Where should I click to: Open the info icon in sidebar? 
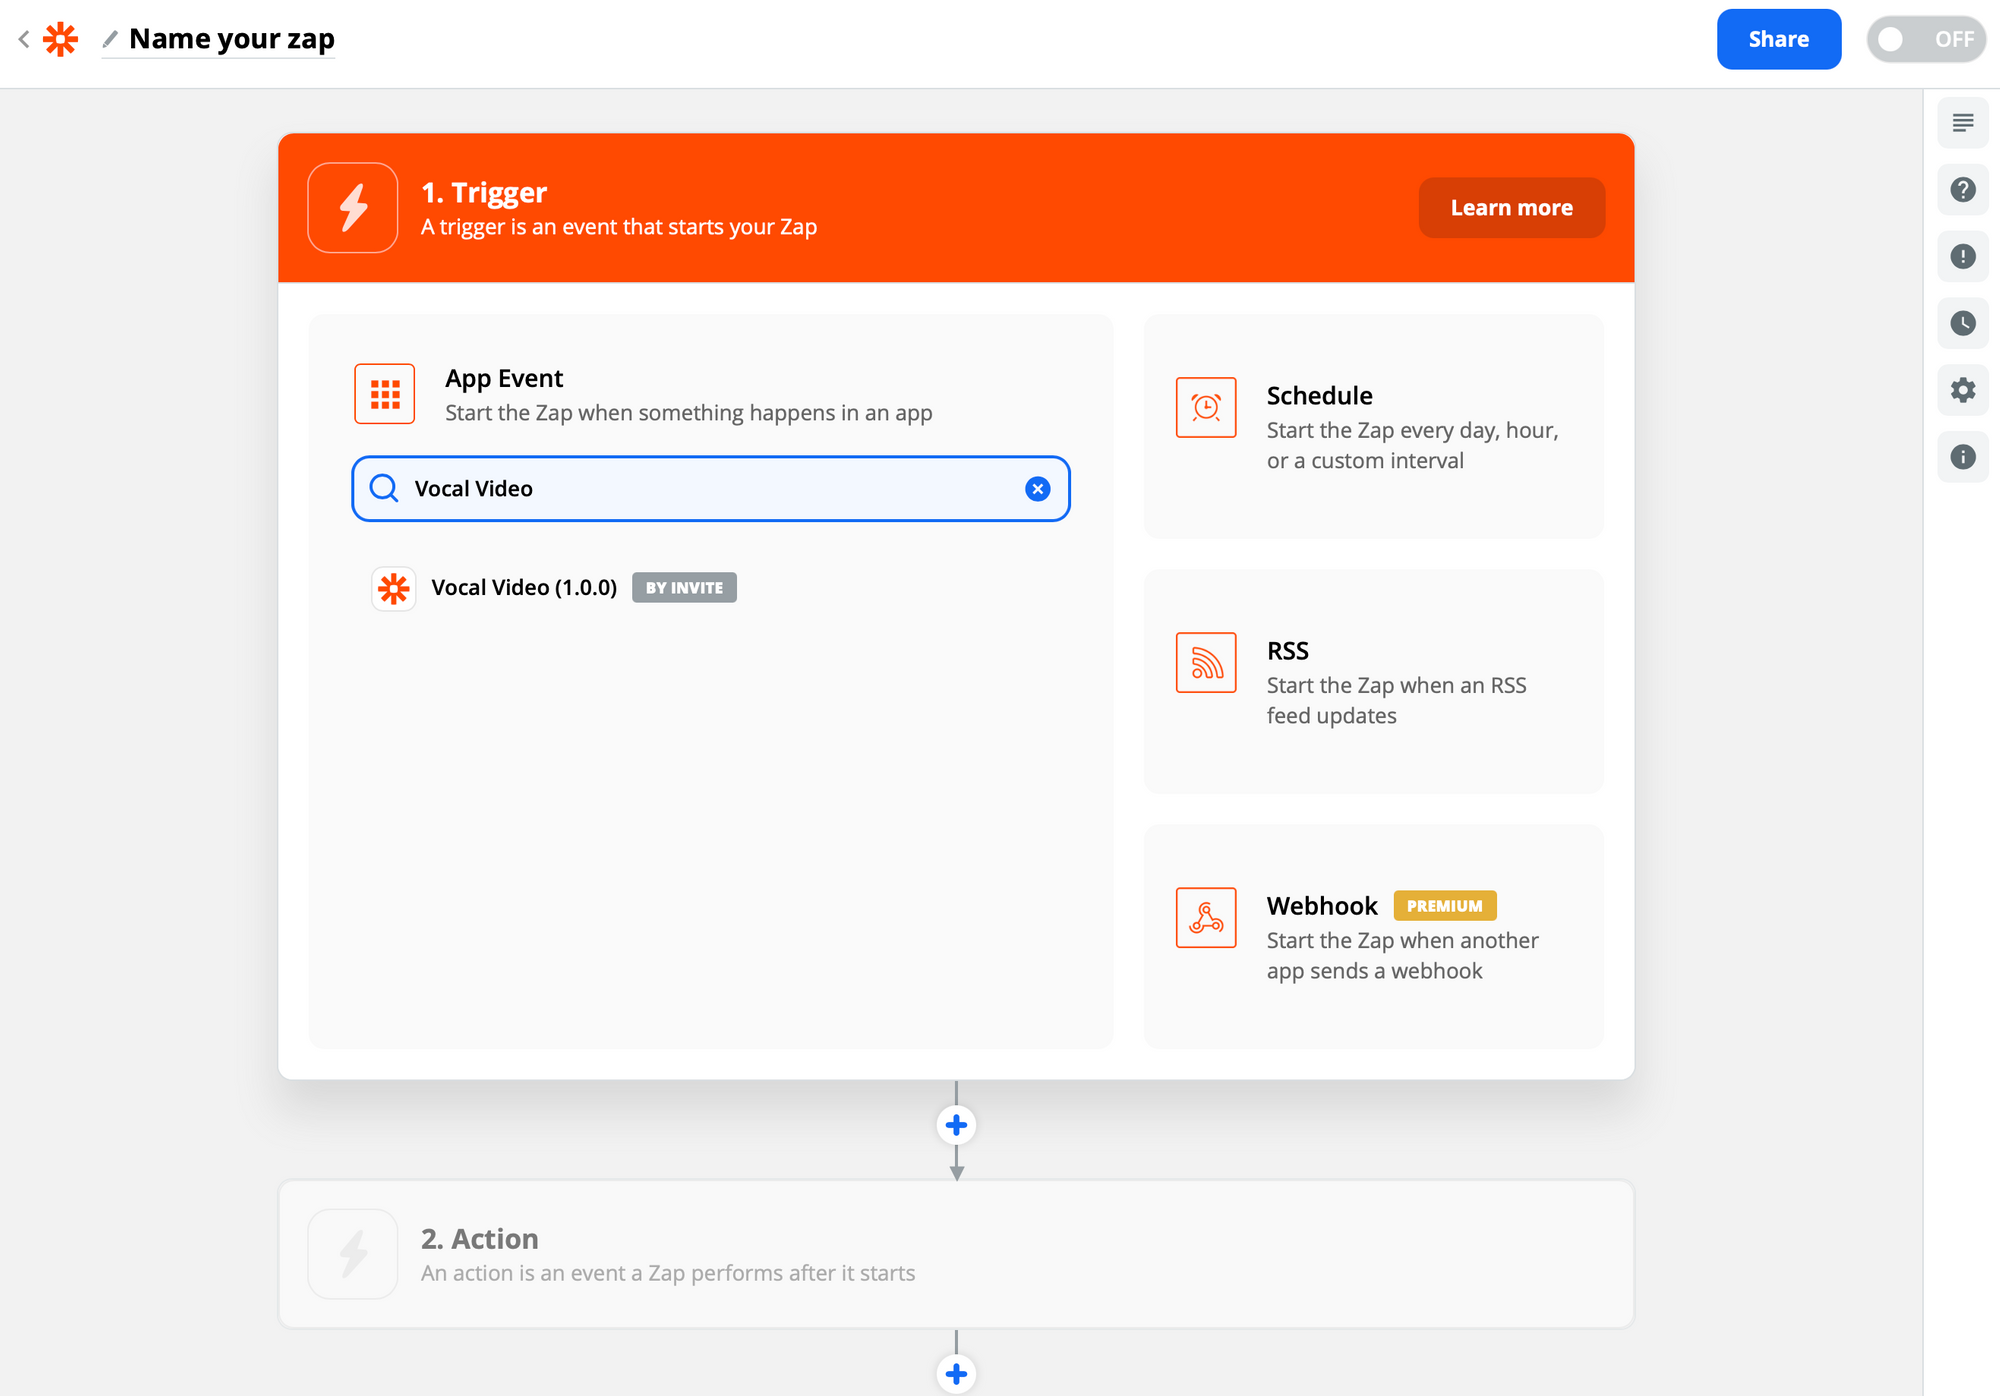(1962, 457)
